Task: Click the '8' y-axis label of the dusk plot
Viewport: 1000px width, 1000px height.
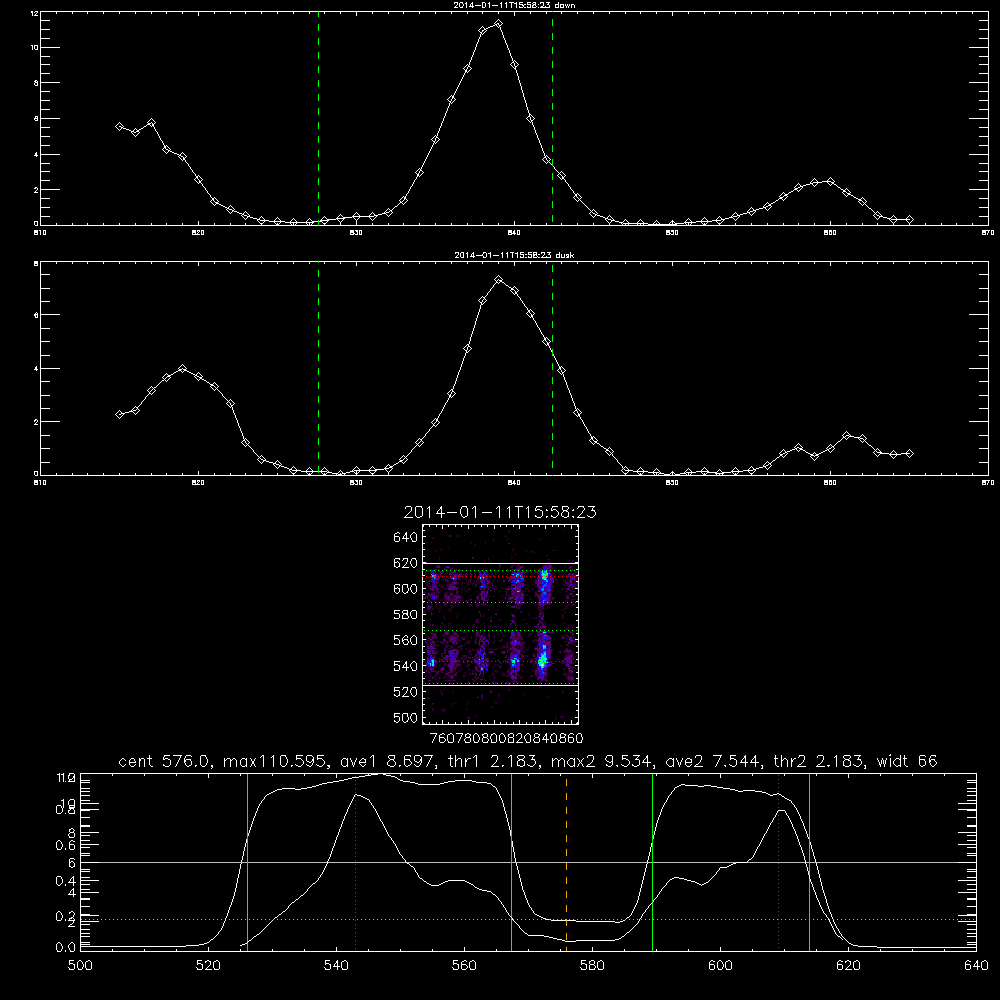Action: [x=36, y=263]
